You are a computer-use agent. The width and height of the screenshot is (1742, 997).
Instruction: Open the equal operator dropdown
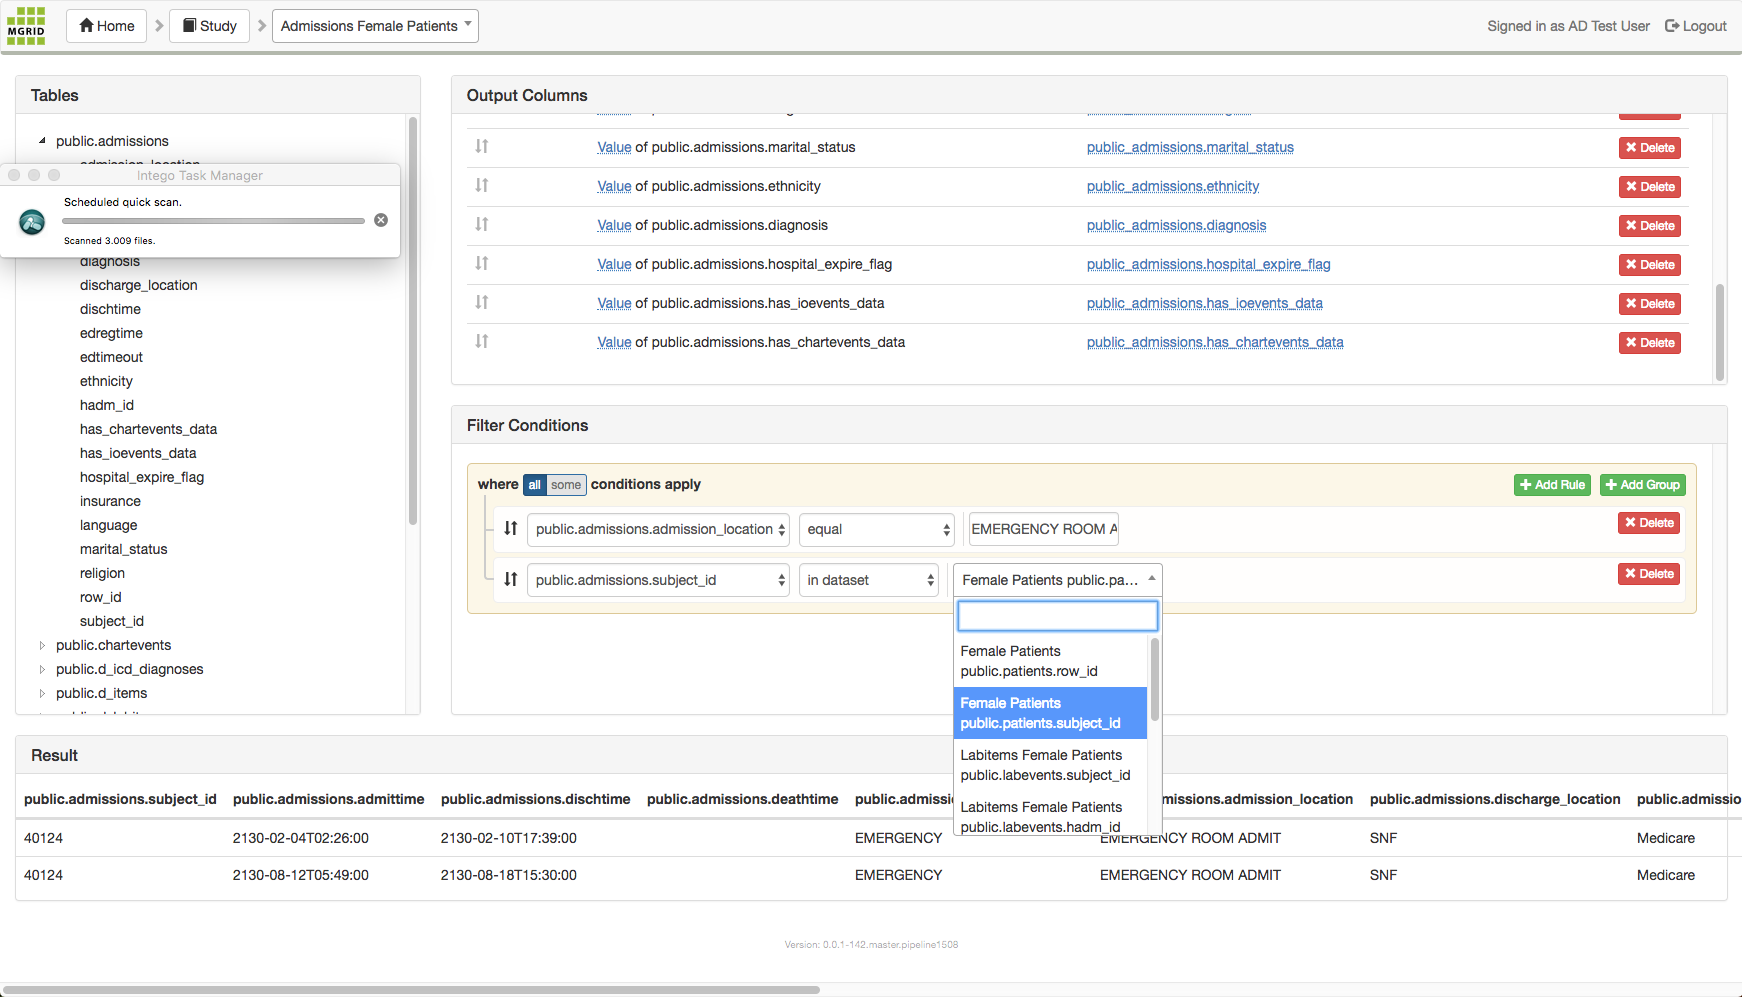877,530
